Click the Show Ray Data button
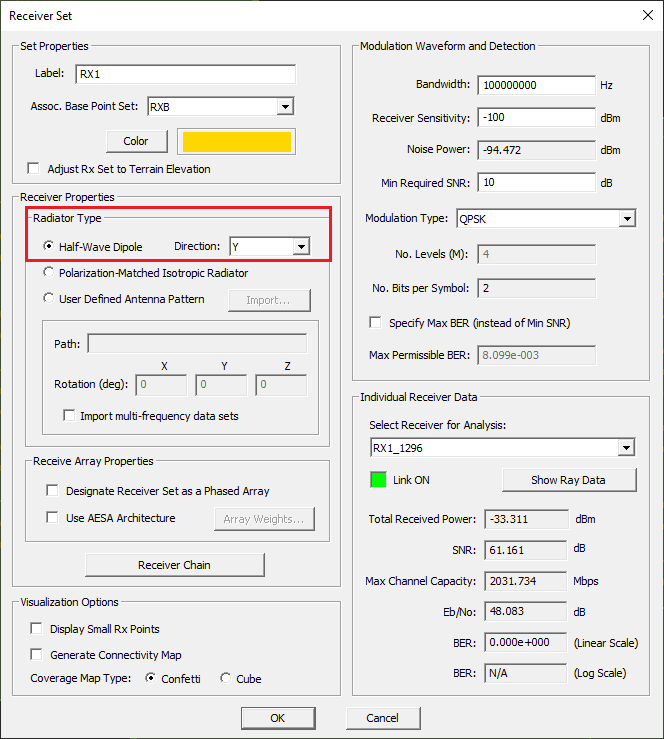This screenshot has height=739, width=664. [569, 480]
